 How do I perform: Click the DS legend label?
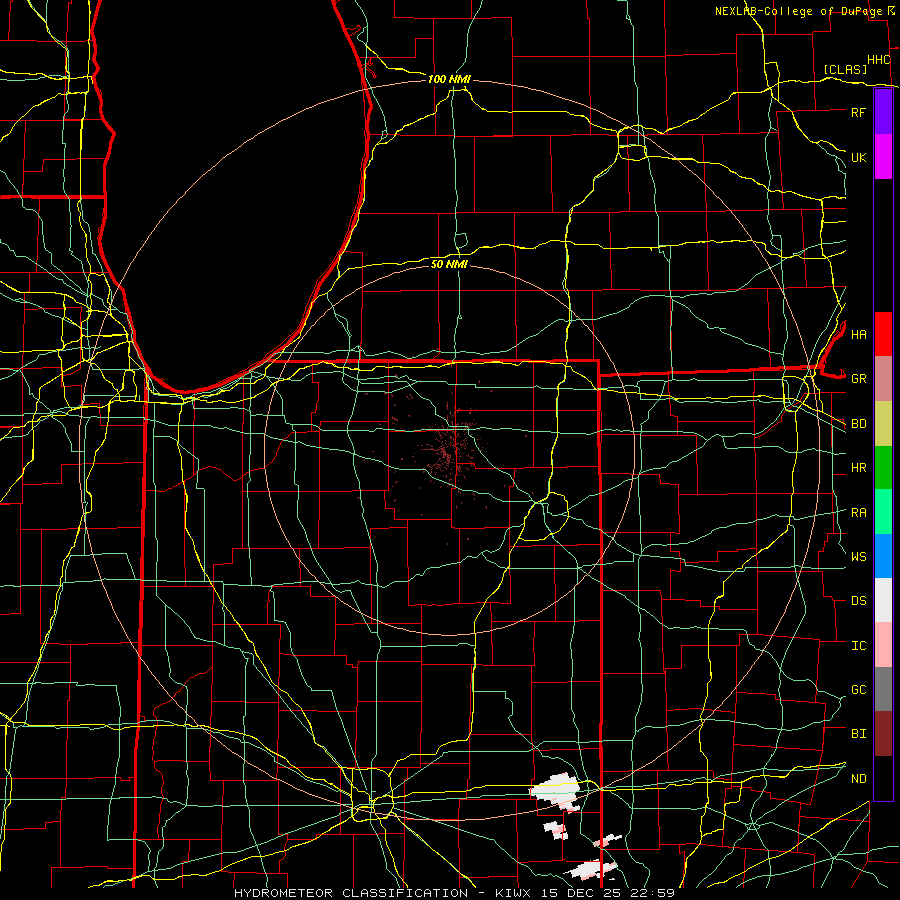pos(858,601)
